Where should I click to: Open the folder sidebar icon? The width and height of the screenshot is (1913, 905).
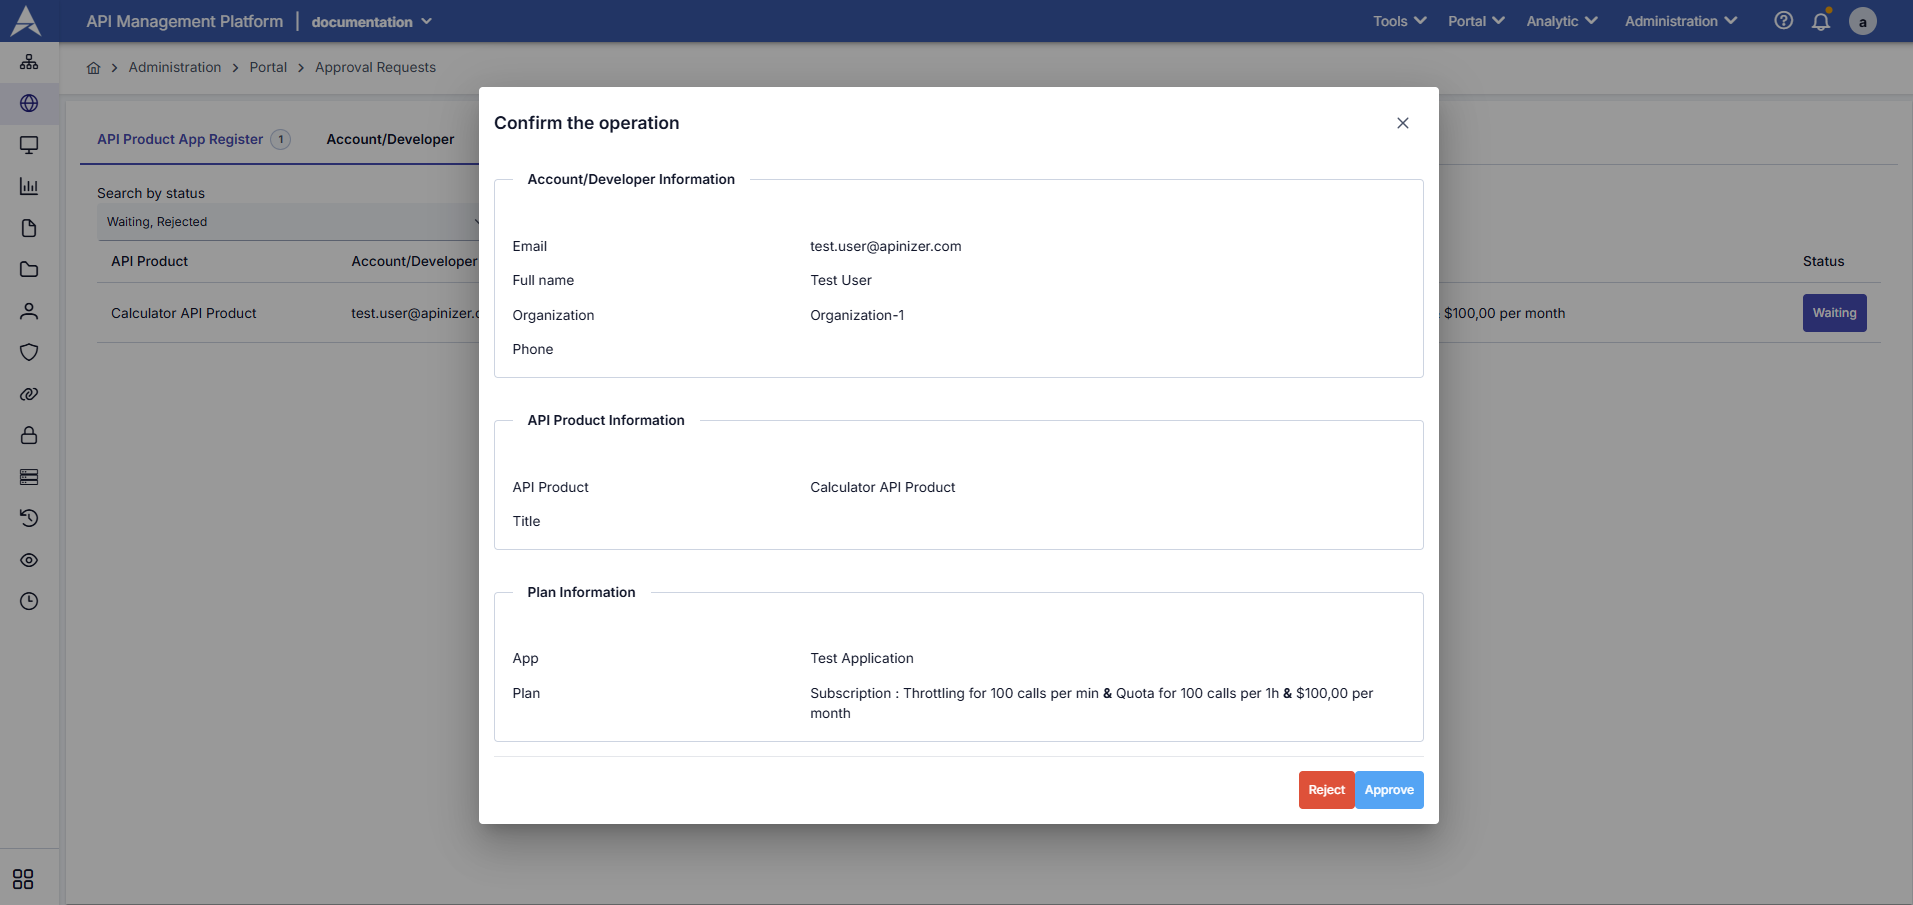tap(29, 270)
